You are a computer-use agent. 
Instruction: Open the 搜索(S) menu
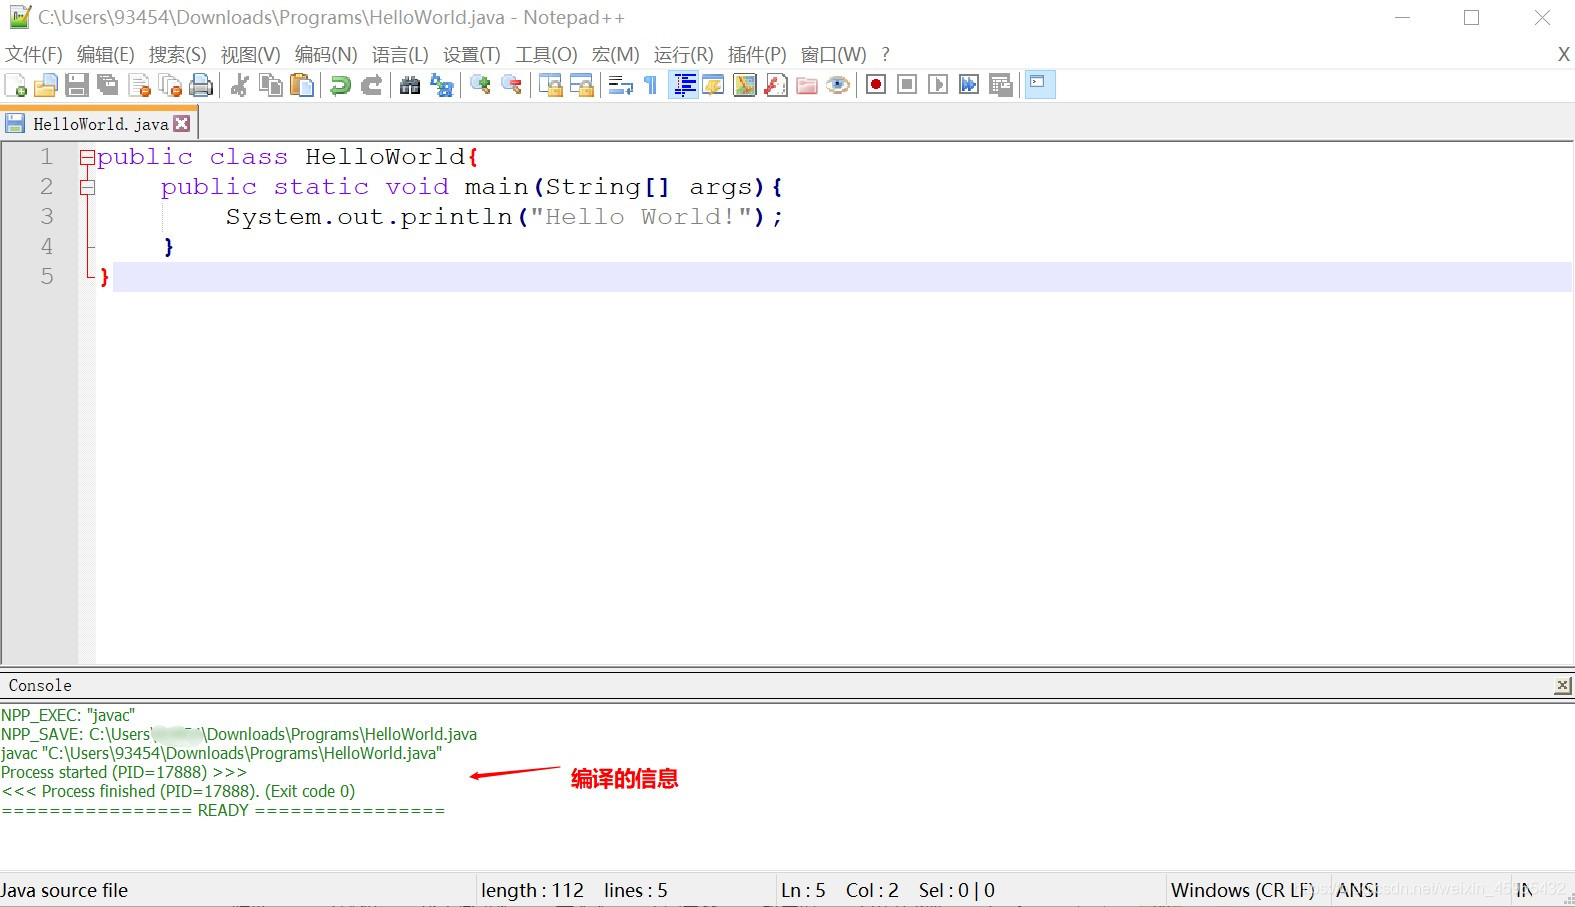click(177, 54)
